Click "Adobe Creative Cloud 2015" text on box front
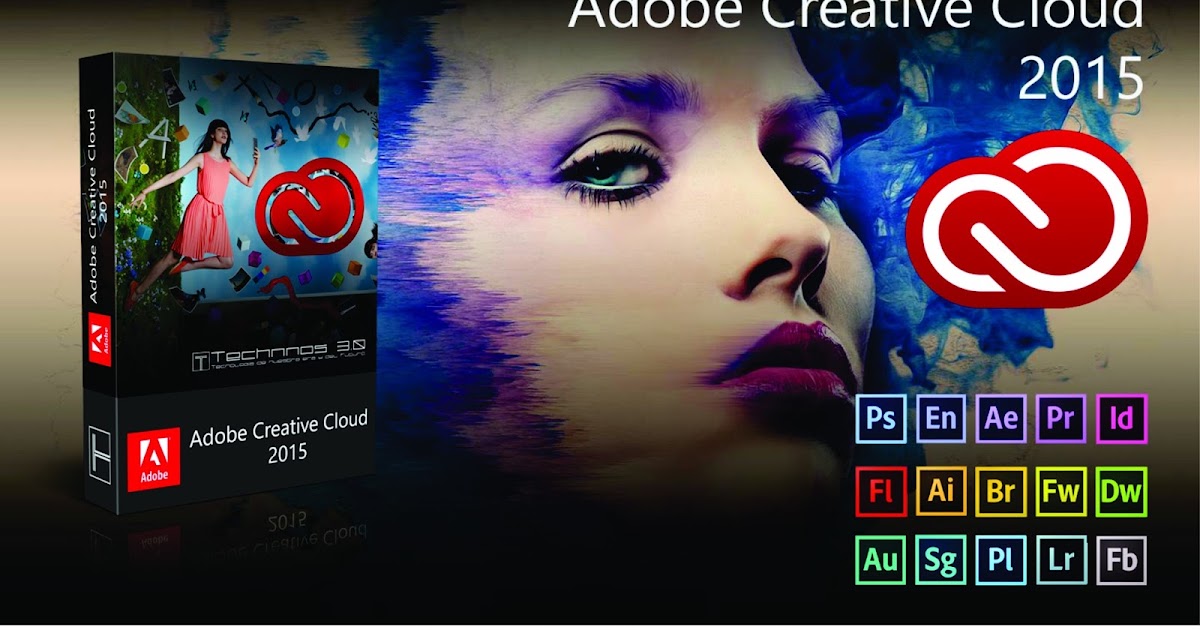Screen dimensions: 1200x630 [278, 435]
